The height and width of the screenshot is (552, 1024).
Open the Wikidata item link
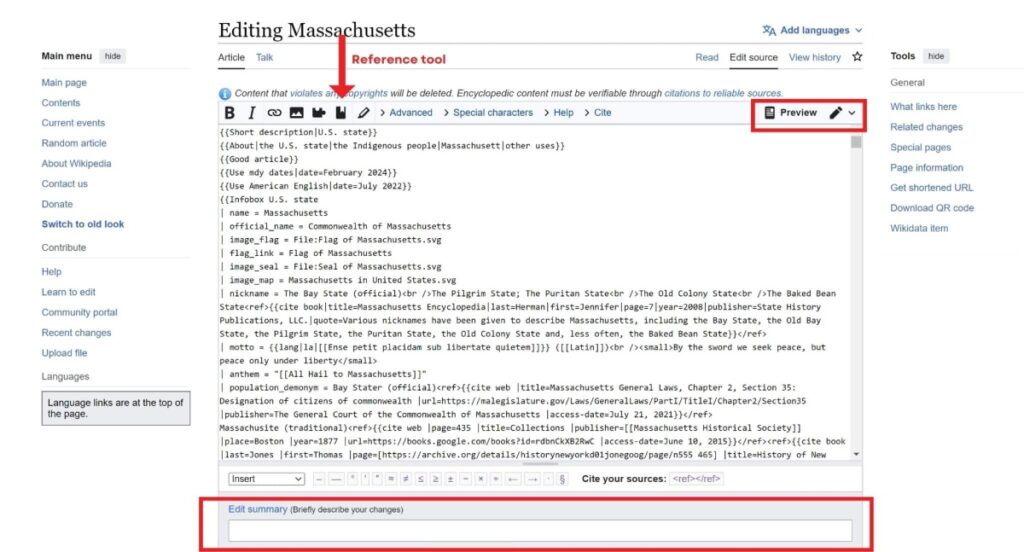[x=919, y=228]
